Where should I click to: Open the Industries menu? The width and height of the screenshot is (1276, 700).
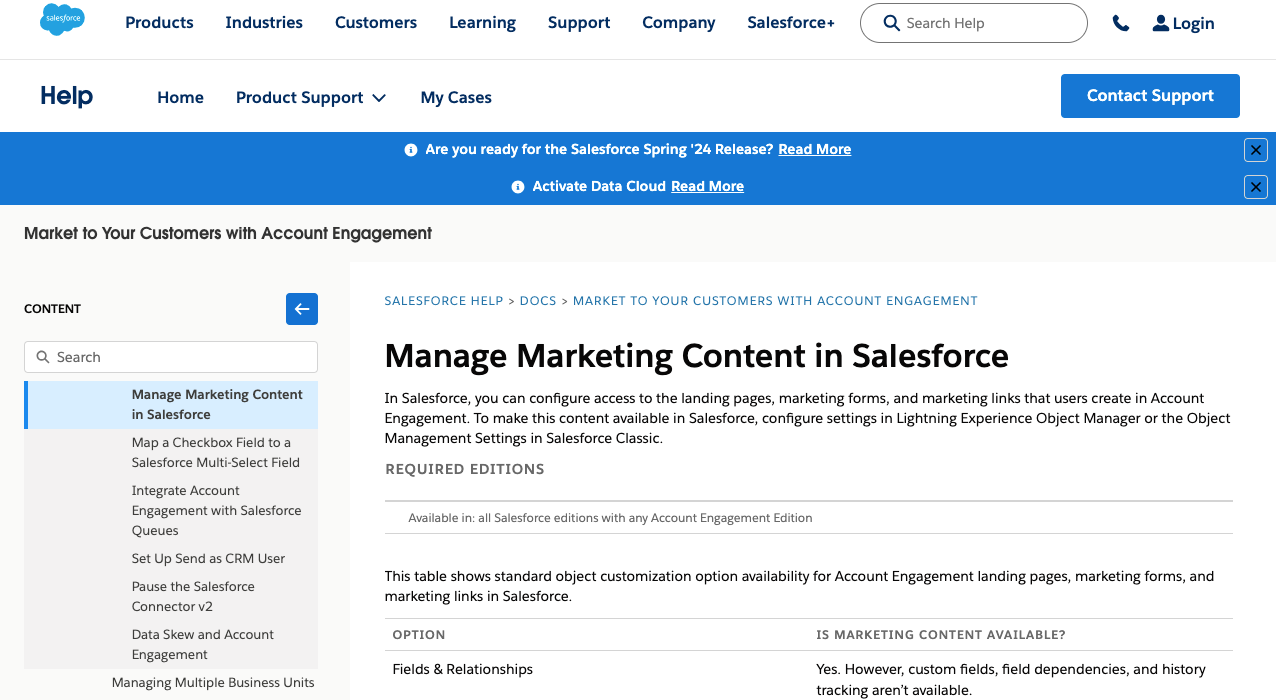264,22
